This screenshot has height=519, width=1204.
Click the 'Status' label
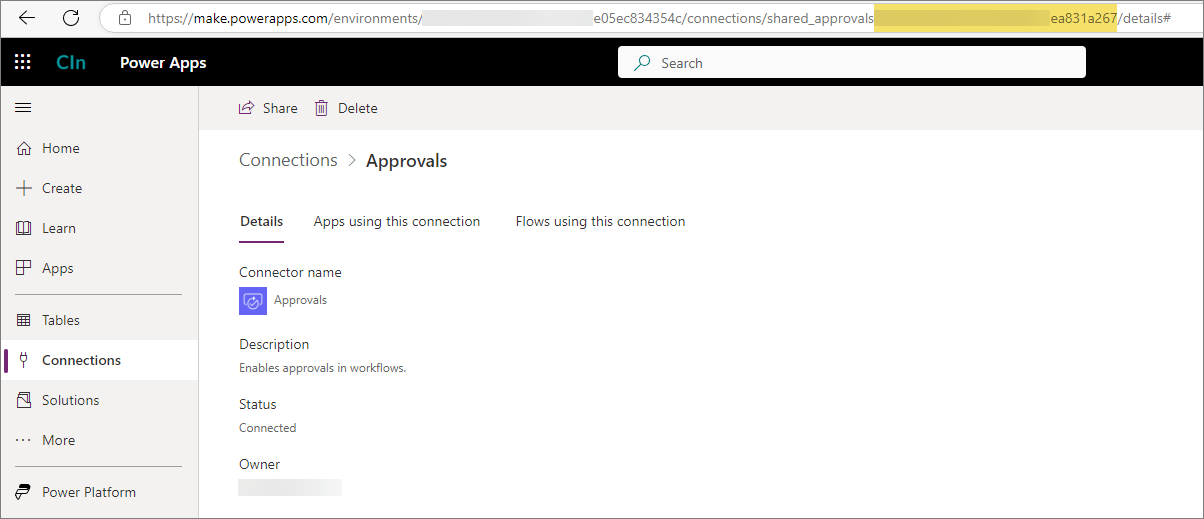258,404
